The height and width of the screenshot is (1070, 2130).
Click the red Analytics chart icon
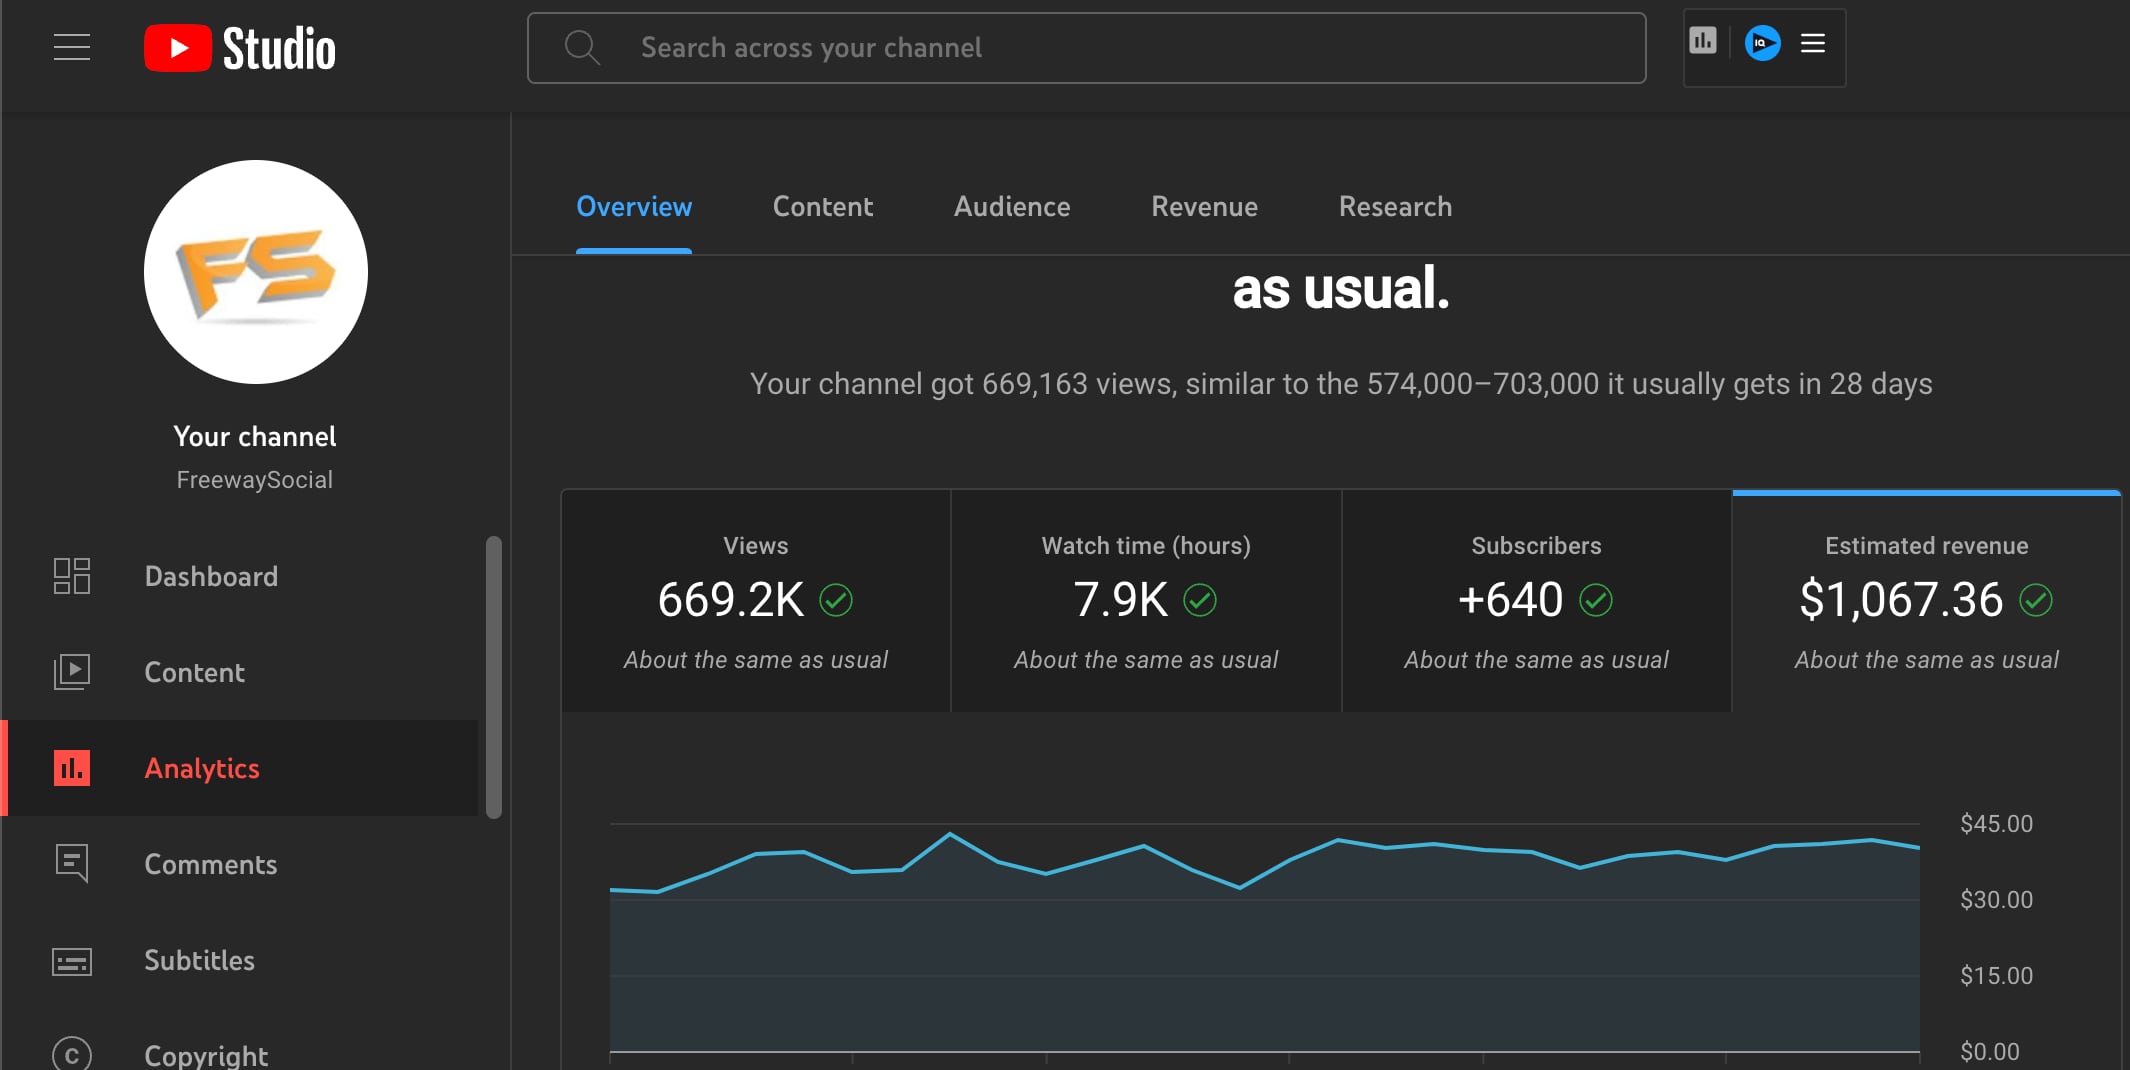click(x=72, y=768)
